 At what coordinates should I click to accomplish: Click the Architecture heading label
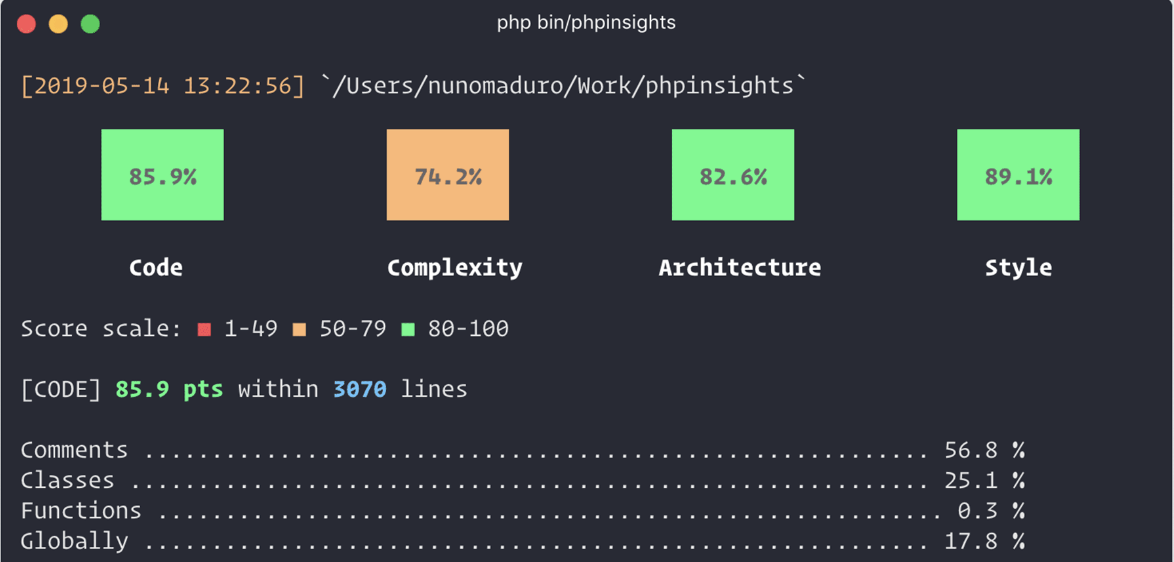[x=740, y=267]
